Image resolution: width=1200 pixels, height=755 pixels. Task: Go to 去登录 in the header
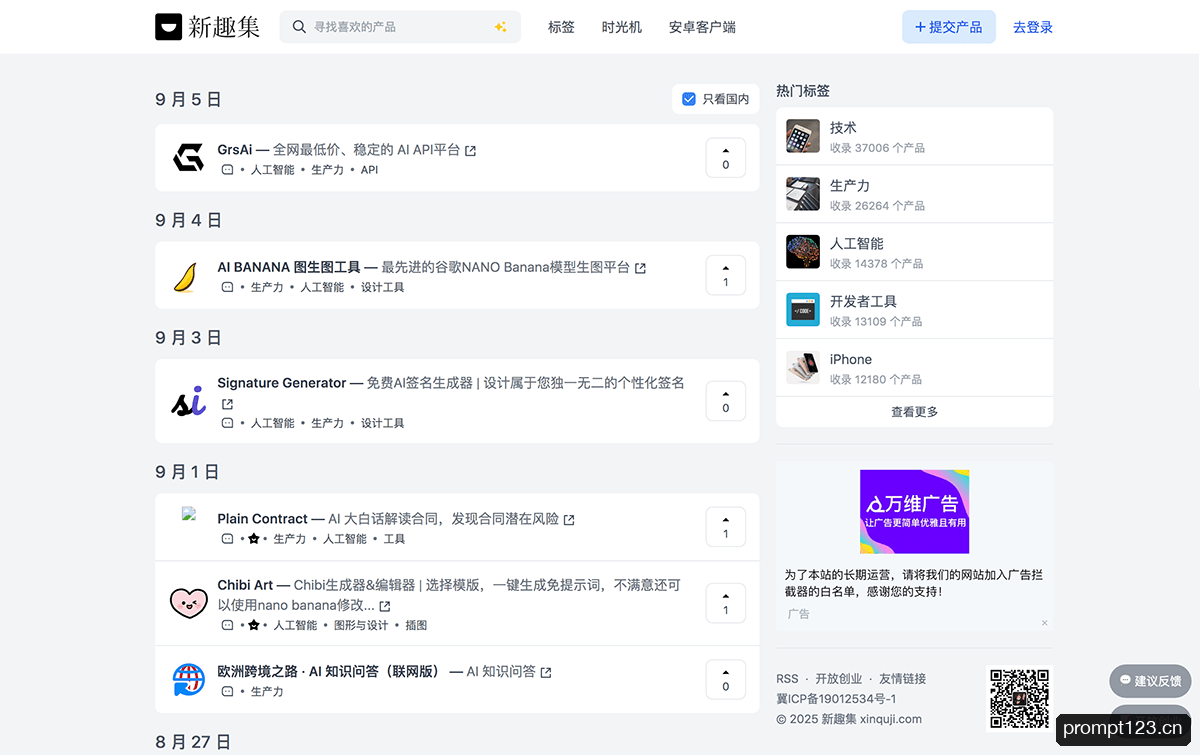pyautogui.click(x=1033, y=27)
